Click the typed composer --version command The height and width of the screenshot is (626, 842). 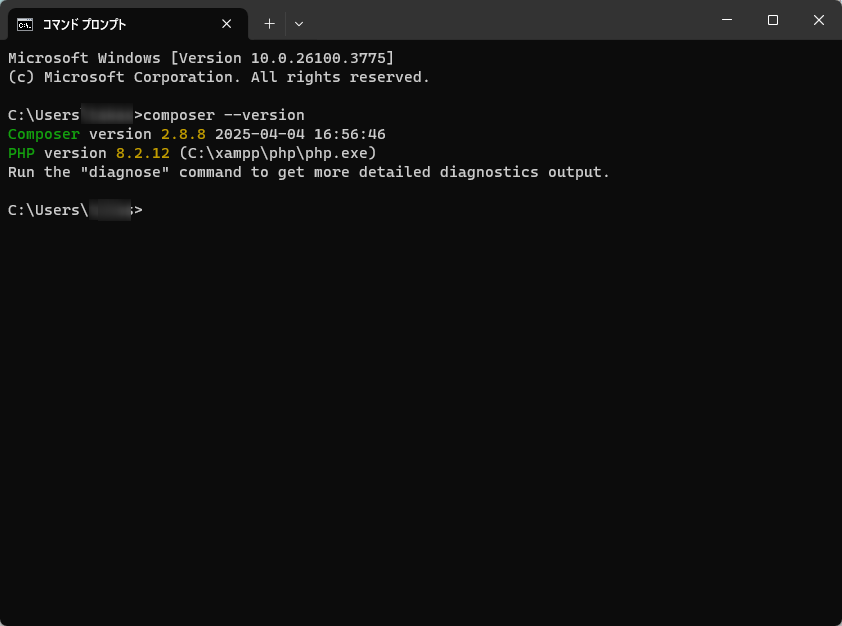point(224,115)
